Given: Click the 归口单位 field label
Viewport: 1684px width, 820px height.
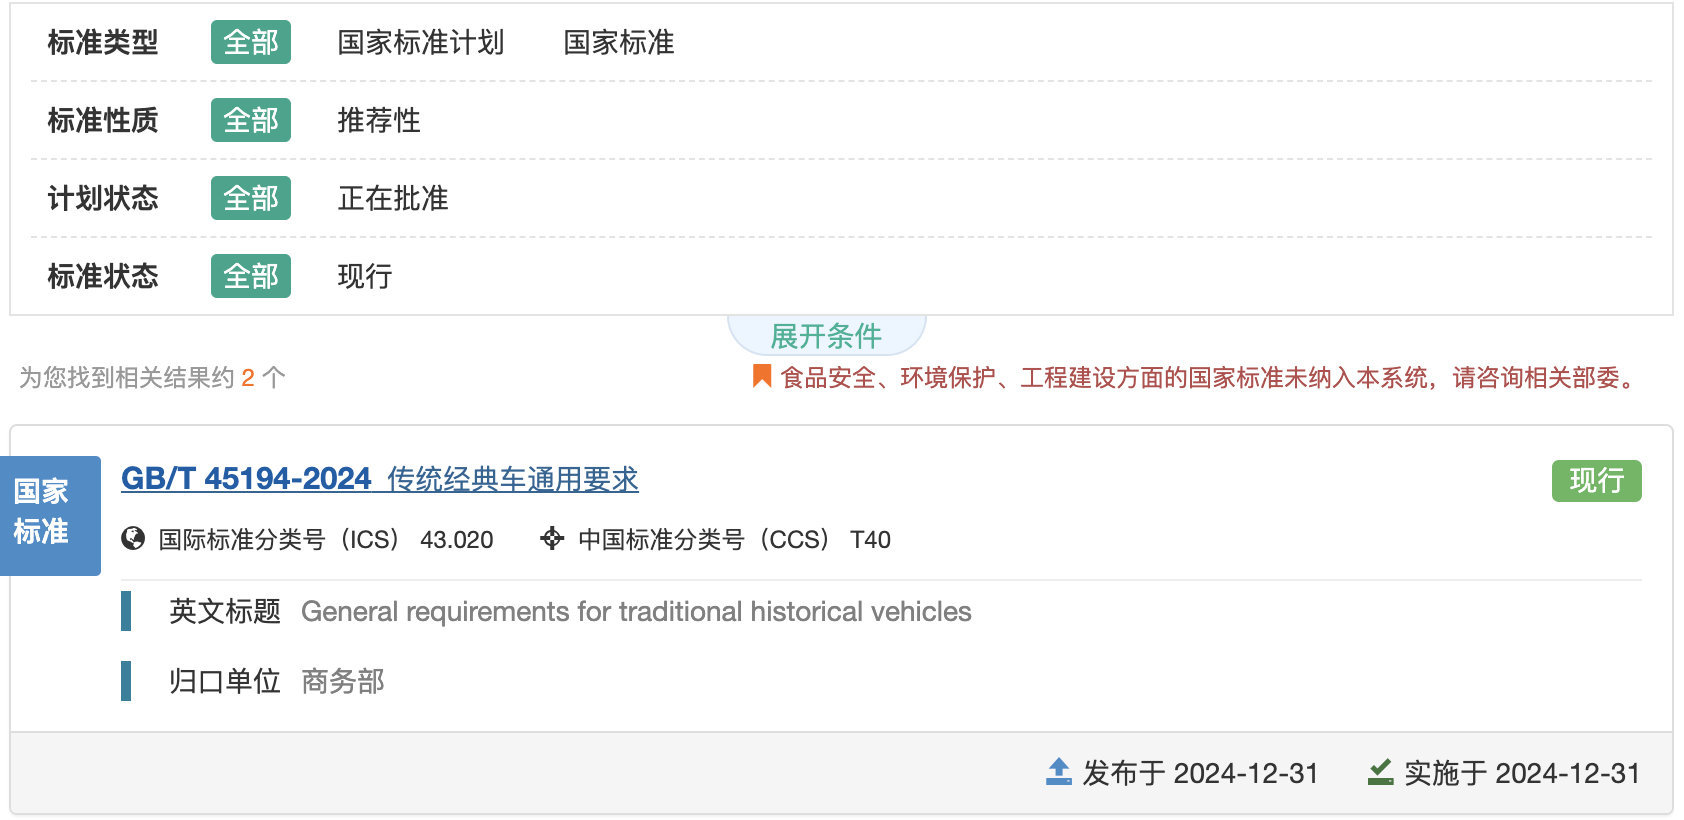Looking at the screenshot, I should pos(225,681).
